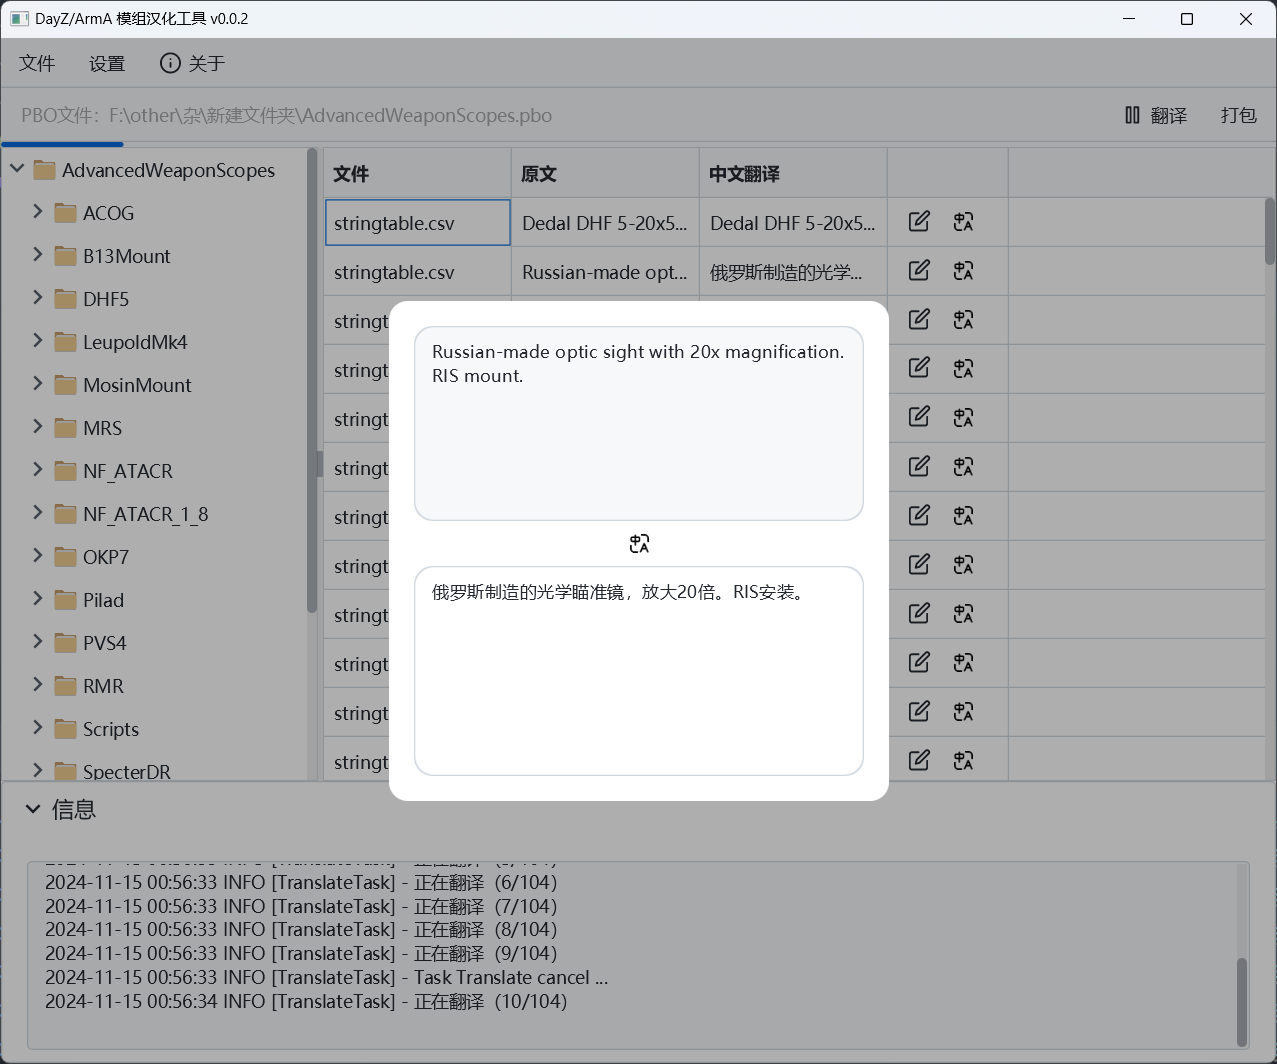Expand the NF_ATACR_1_8 folder
The height and width of the screenshot is (1064, 1277).
(38, 513)
